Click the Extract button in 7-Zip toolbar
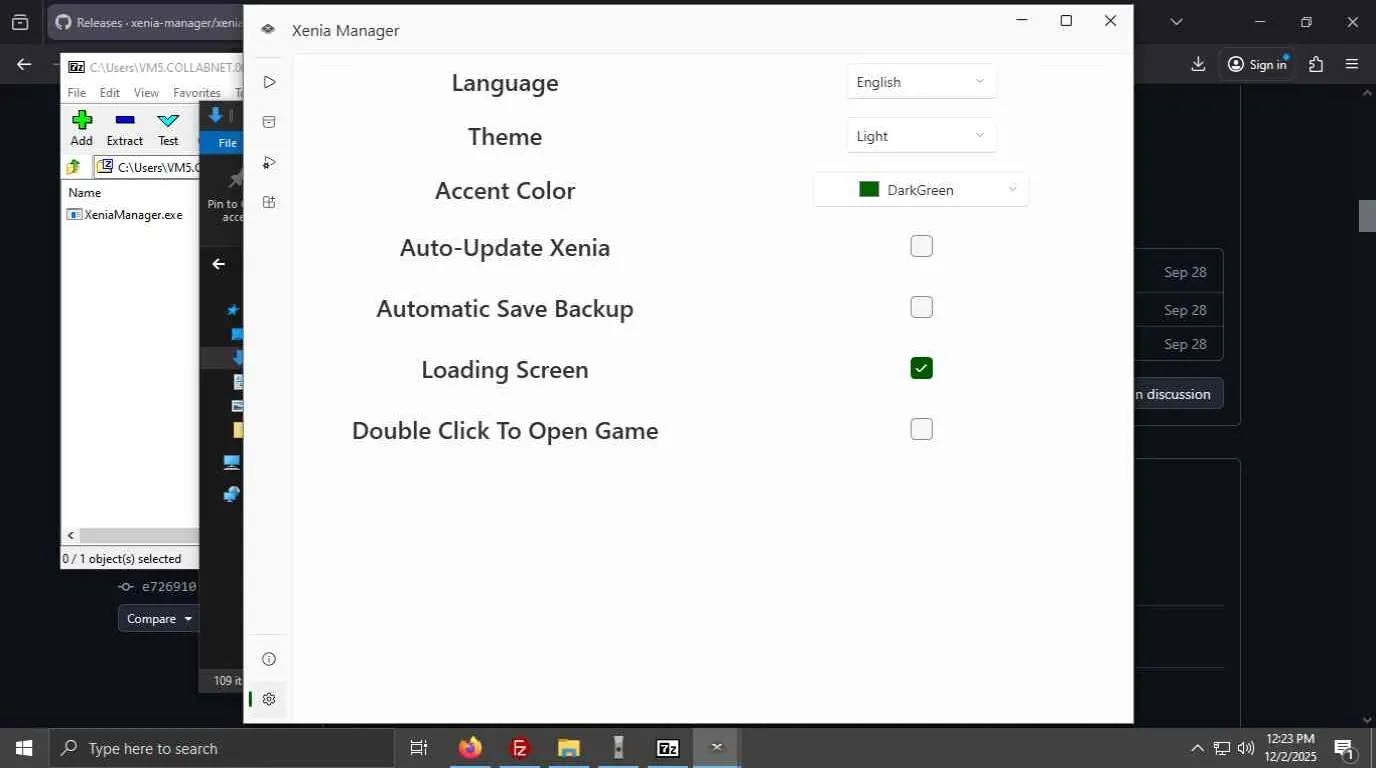 125,128
